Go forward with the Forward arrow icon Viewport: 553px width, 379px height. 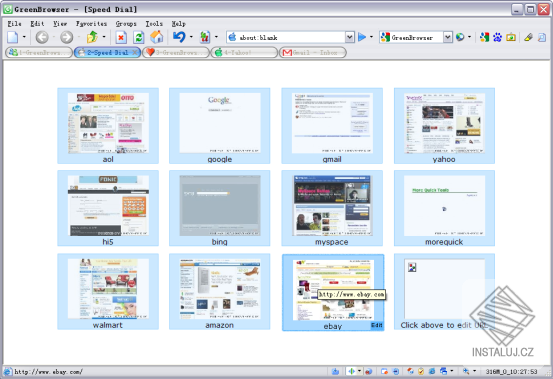(66, 37)
